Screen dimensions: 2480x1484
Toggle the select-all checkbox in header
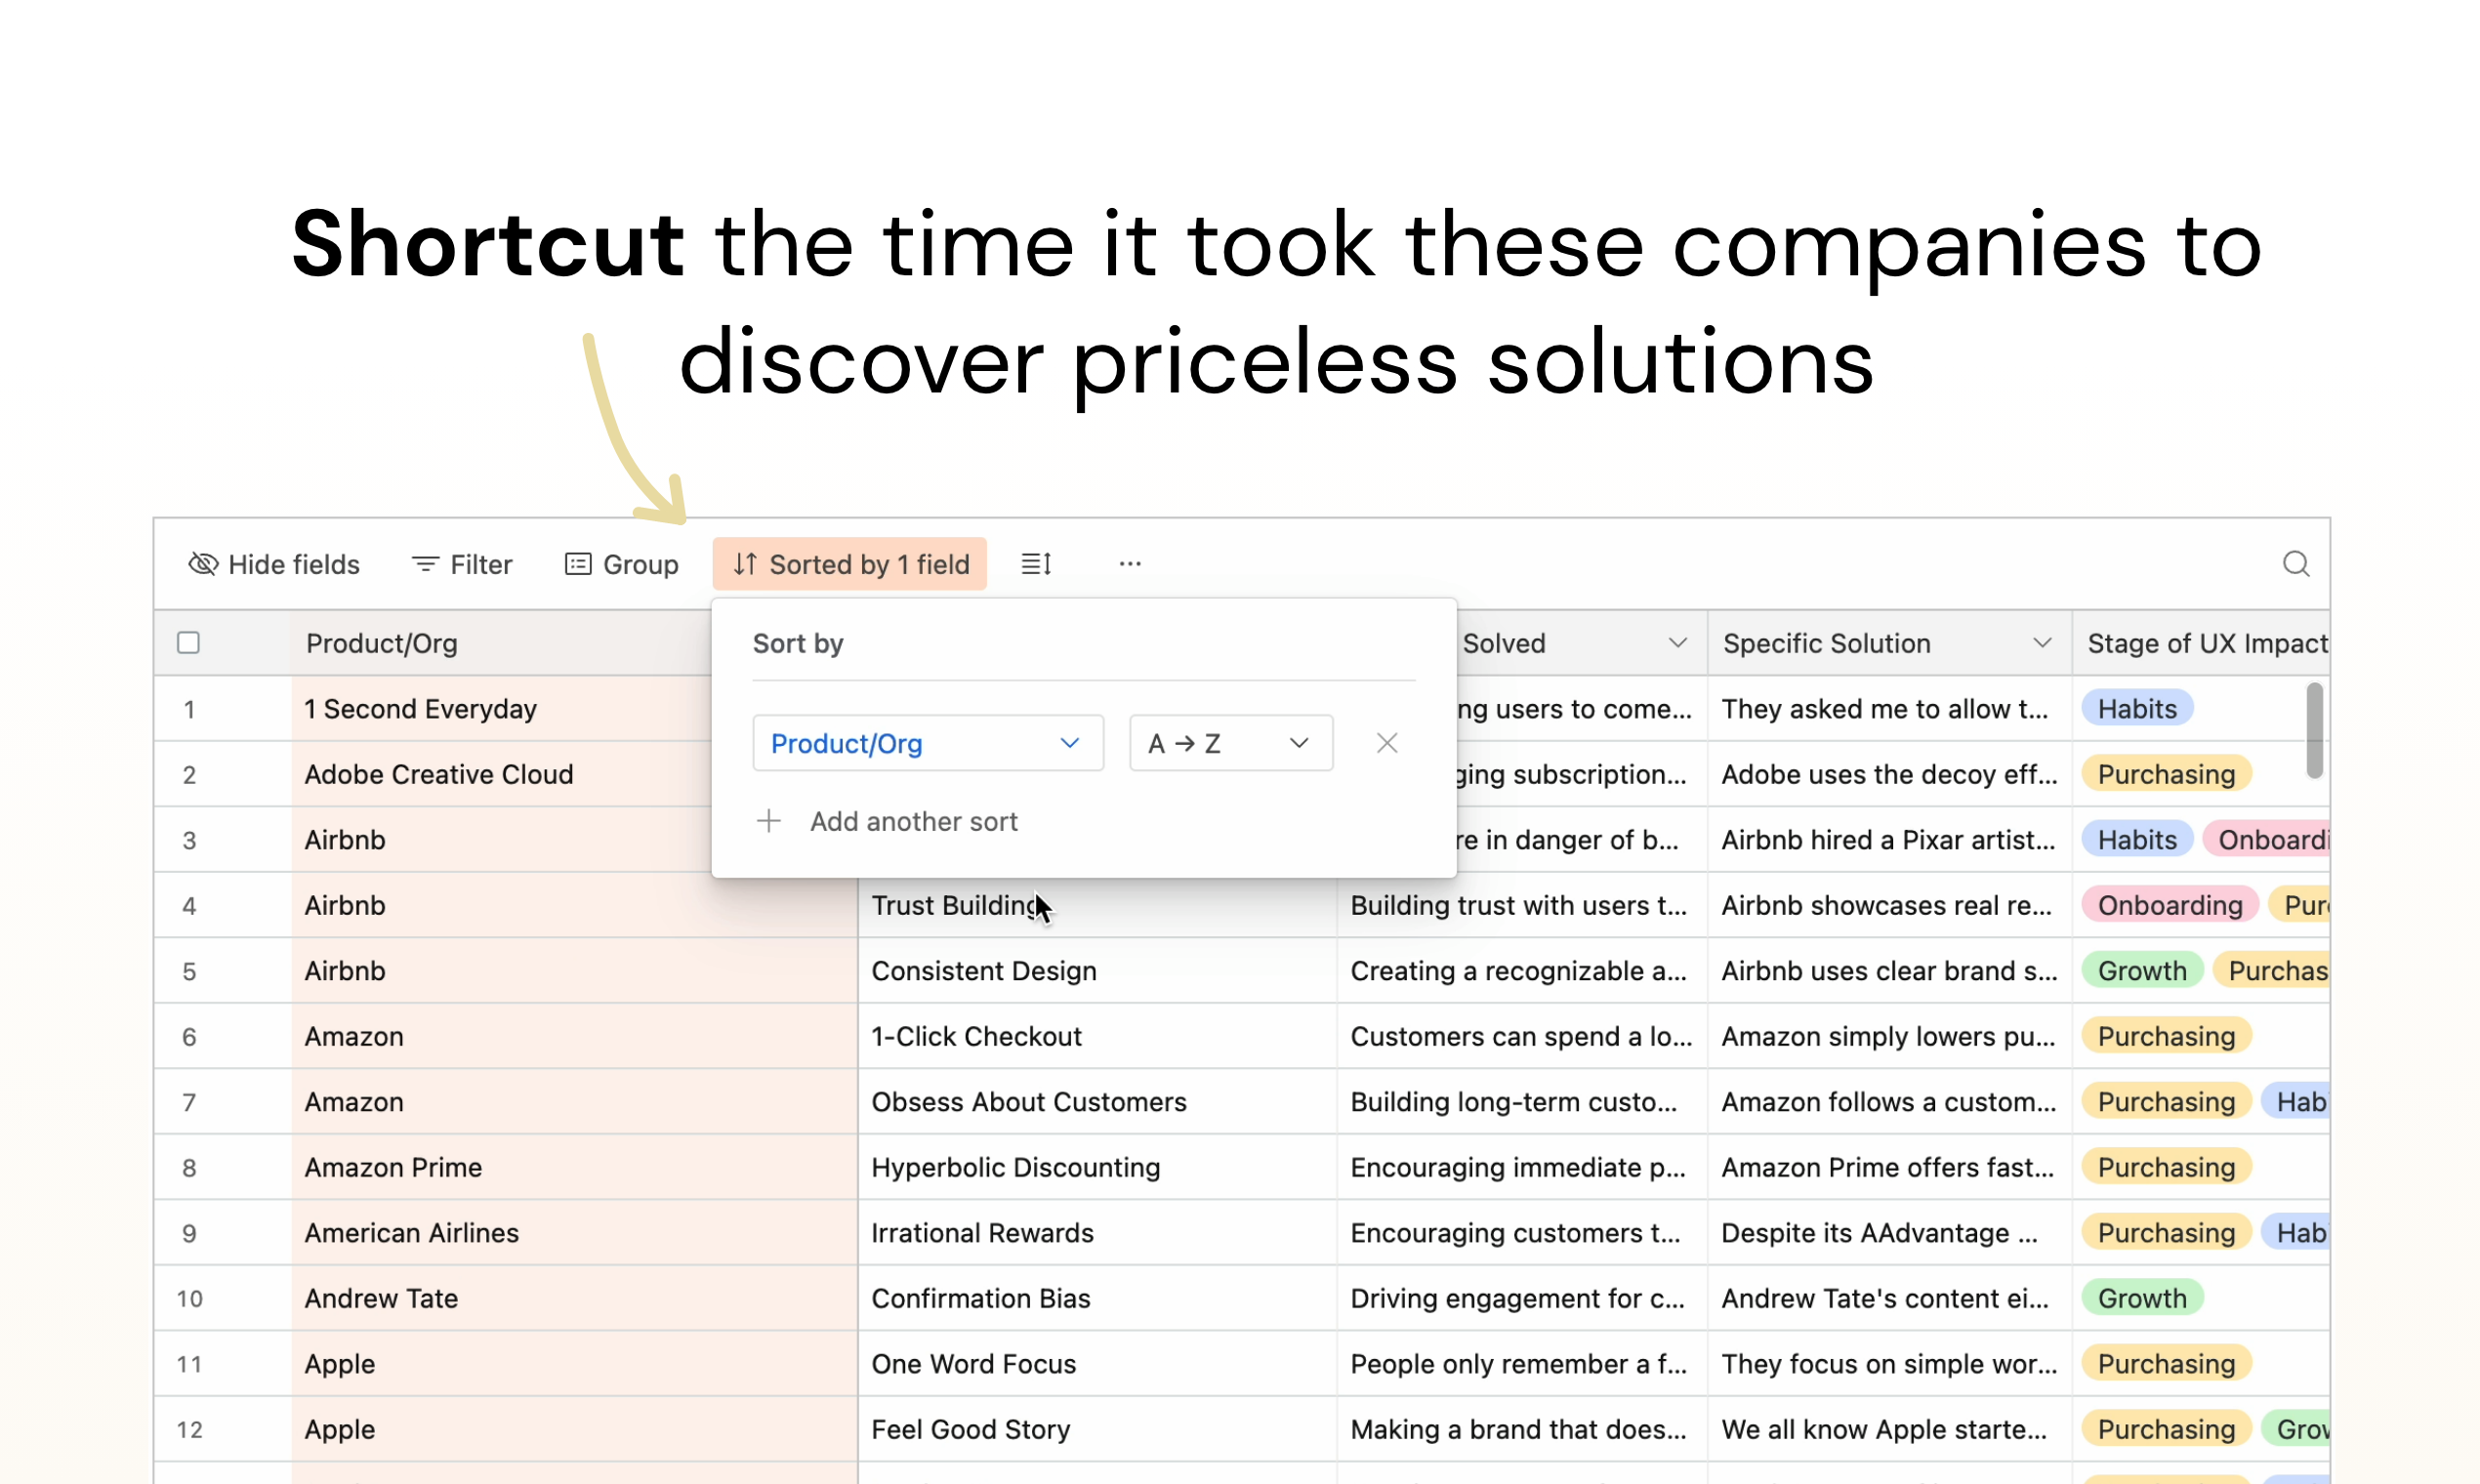pos(188,642)
